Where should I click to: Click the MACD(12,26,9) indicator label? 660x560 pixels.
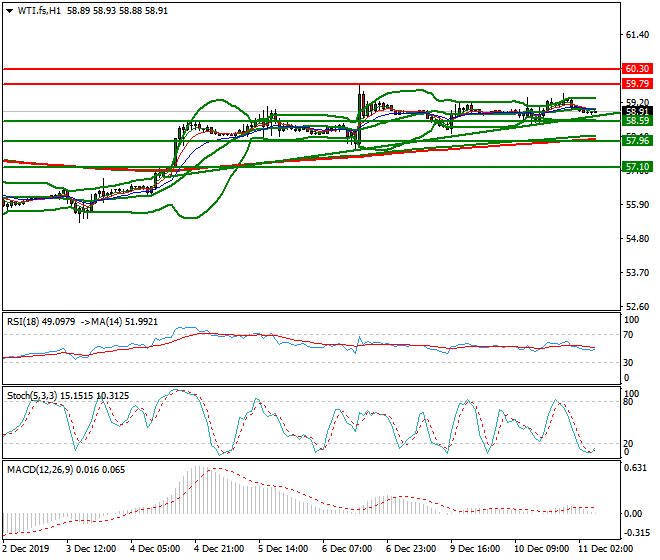pos(35,468)
